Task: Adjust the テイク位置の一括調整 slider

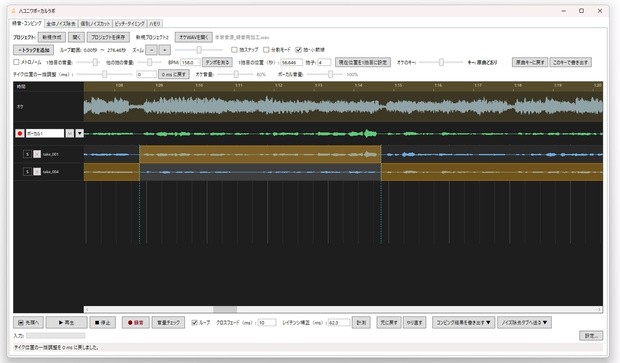Action: coord(105,74)
